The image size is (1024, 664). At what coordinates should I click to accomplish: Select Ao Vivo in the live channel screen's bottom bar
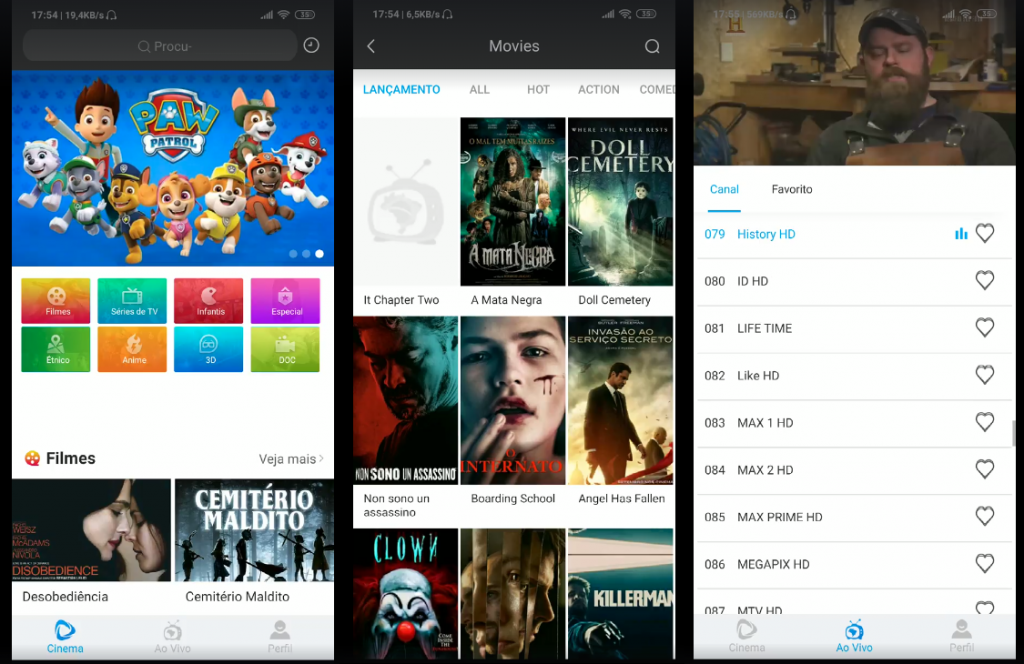854,637
